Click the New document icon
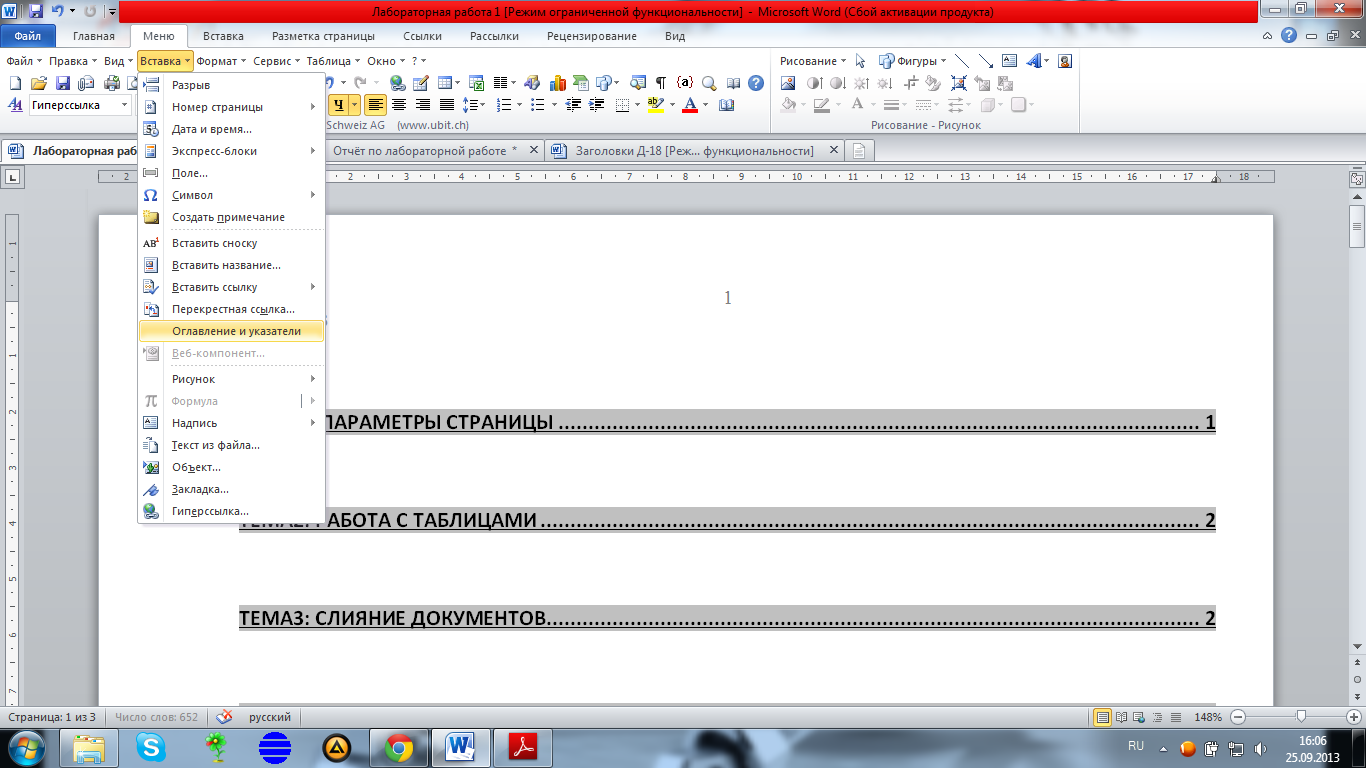The image size is (1366, 768). click(15, 83)
